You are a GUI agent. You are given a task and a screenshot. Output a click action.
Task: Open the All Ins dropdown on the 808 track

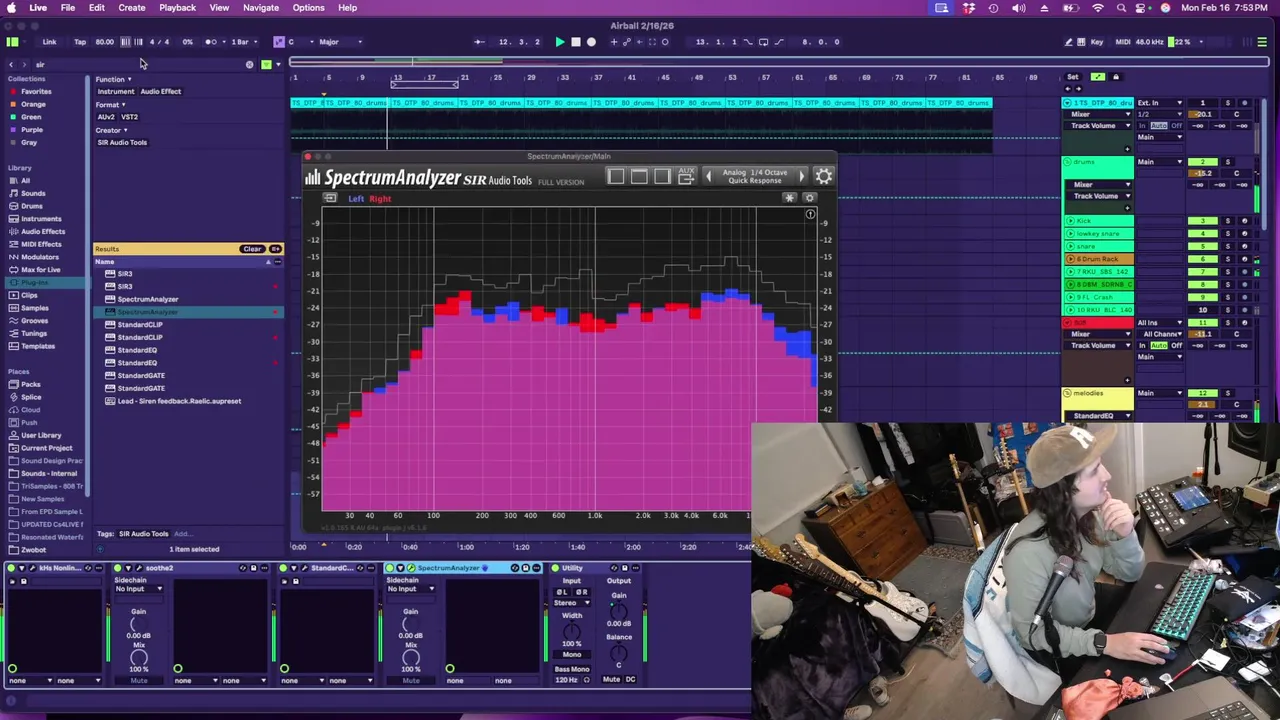[x=1160, y=323]
